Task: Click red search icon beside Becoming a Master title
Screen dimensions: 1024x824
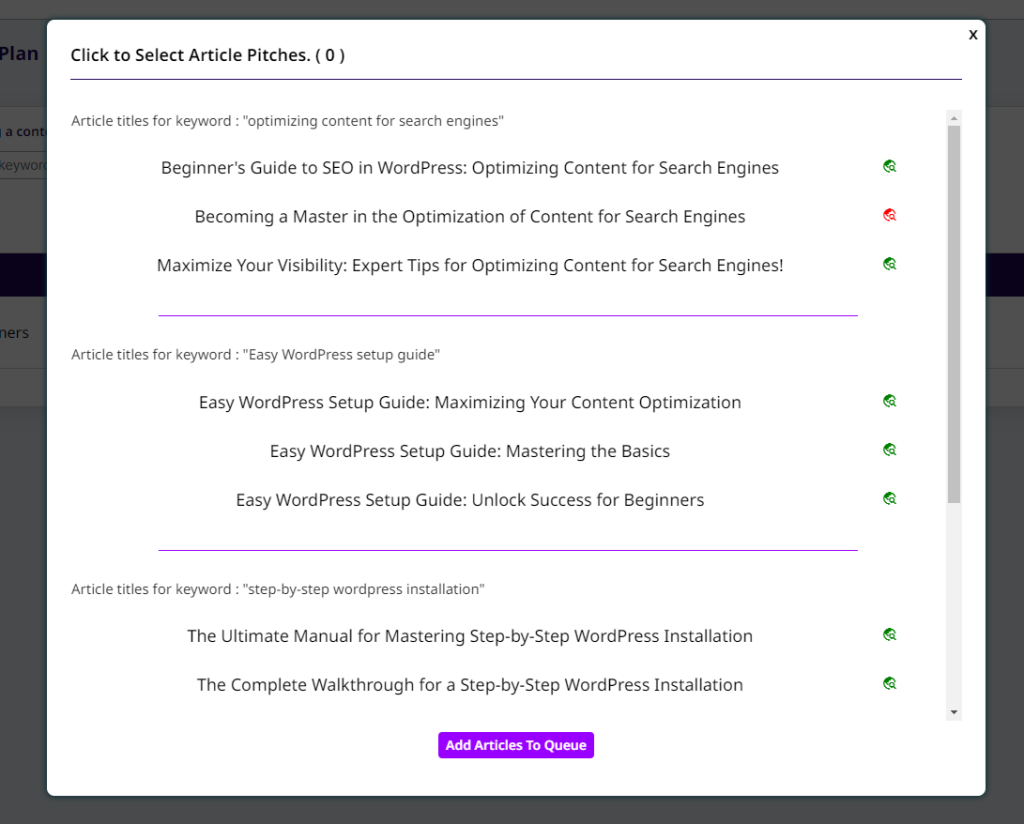Action: pyautogui.click(x=889, y=215)
